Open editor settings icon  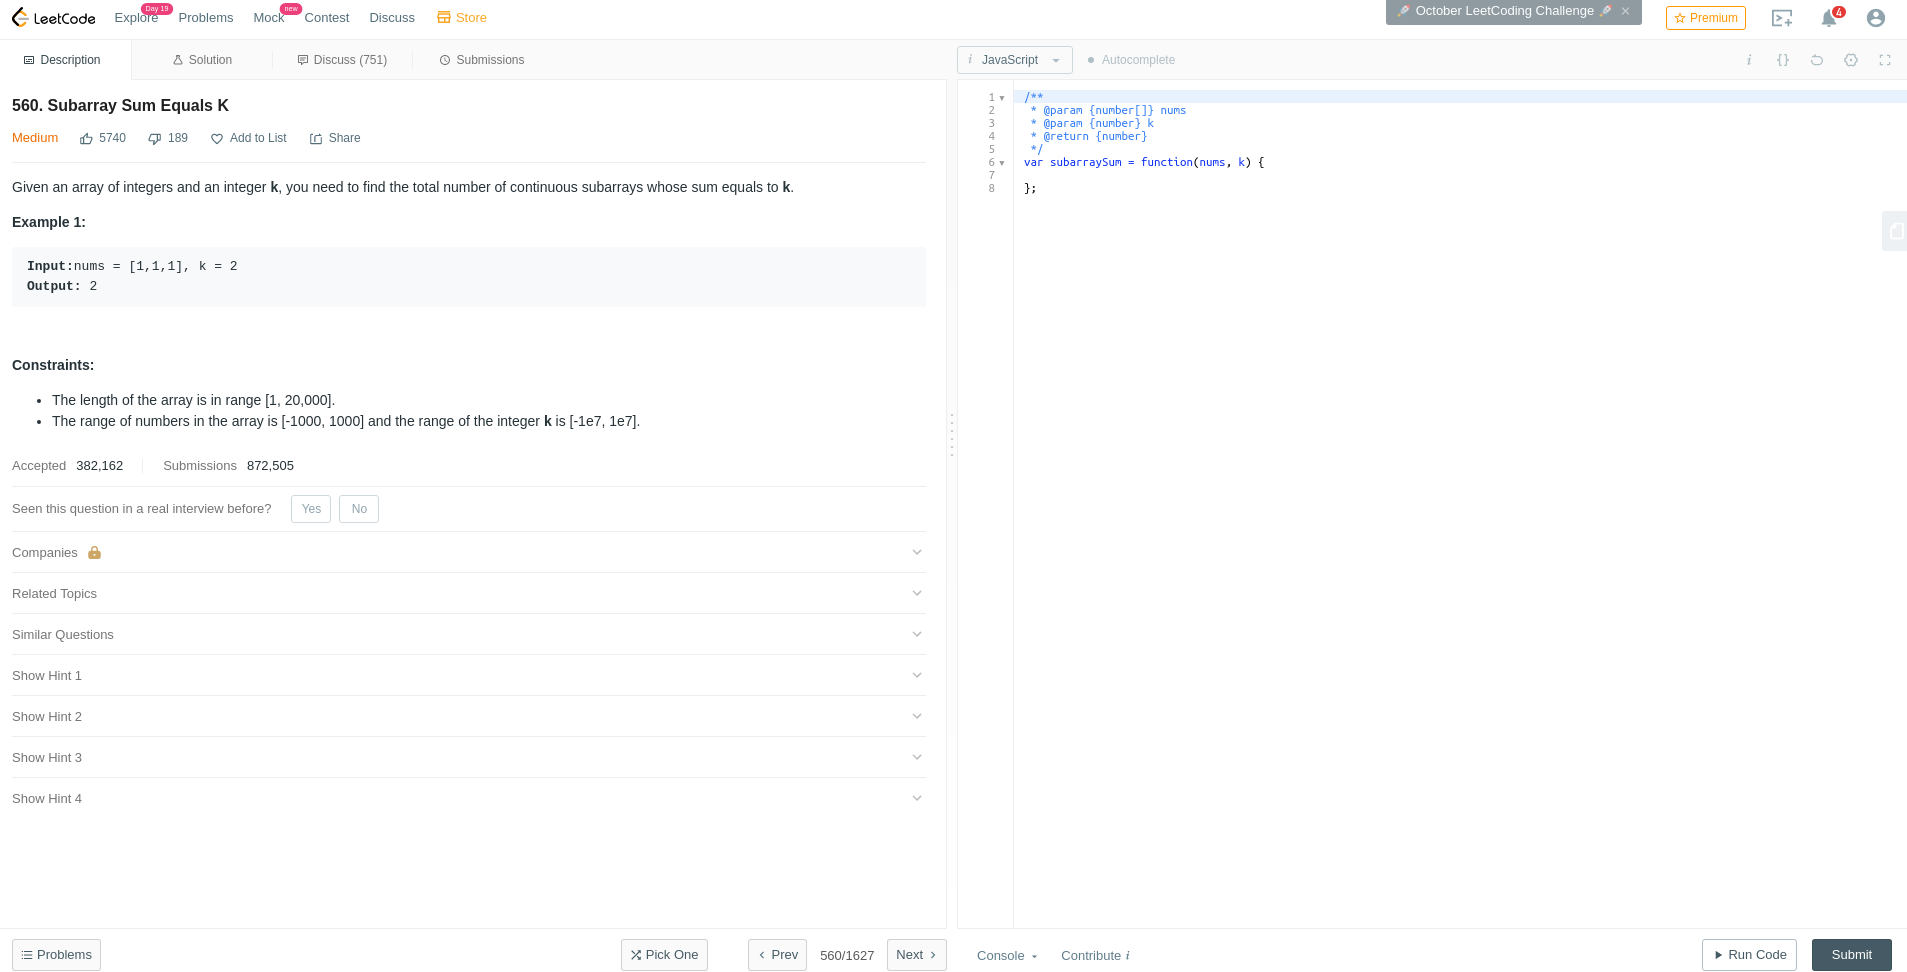pyautogui.click(x=1851, y=60)
